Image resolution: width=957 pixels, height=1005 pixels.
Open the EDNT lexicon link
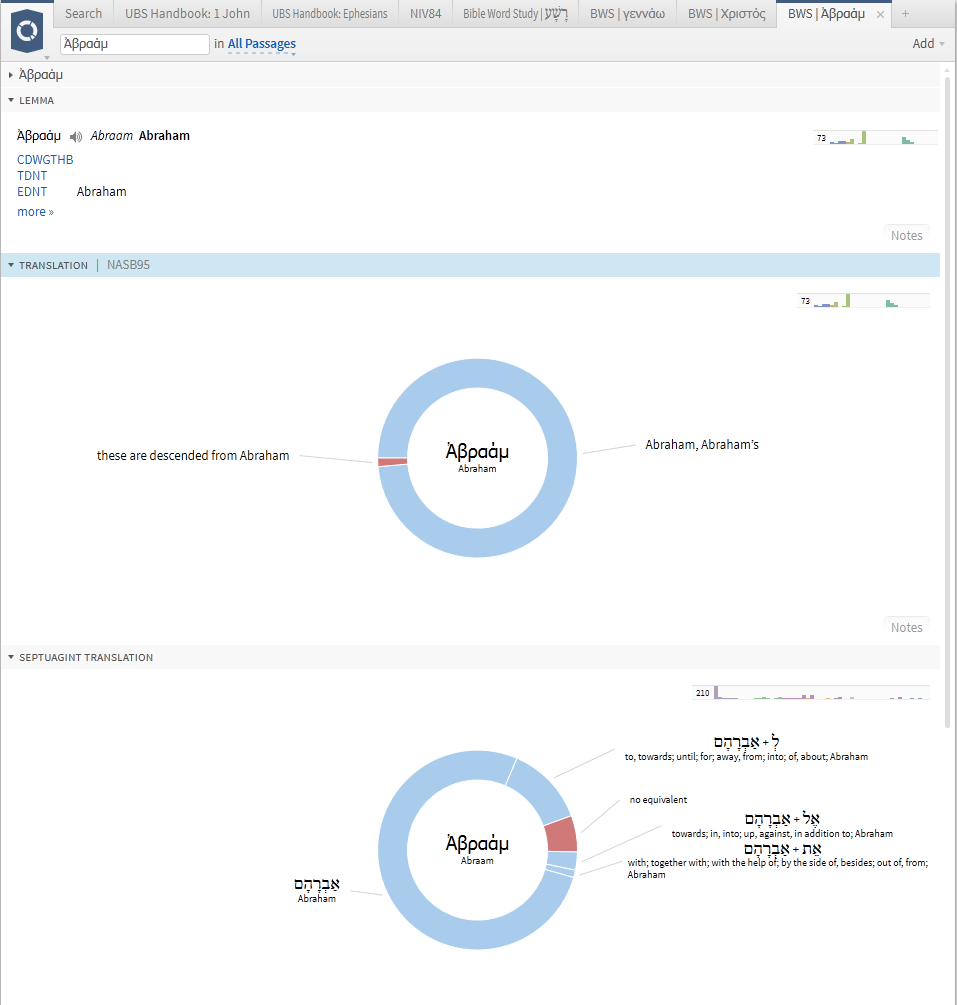(32, 192)
